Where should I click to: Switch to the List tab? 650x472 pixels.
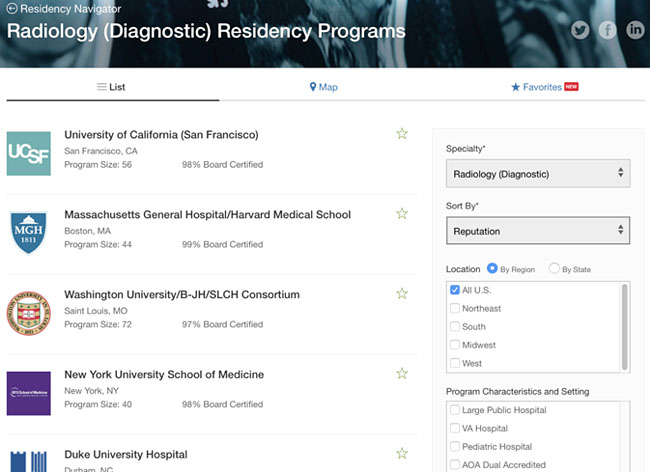pos(111,87)
